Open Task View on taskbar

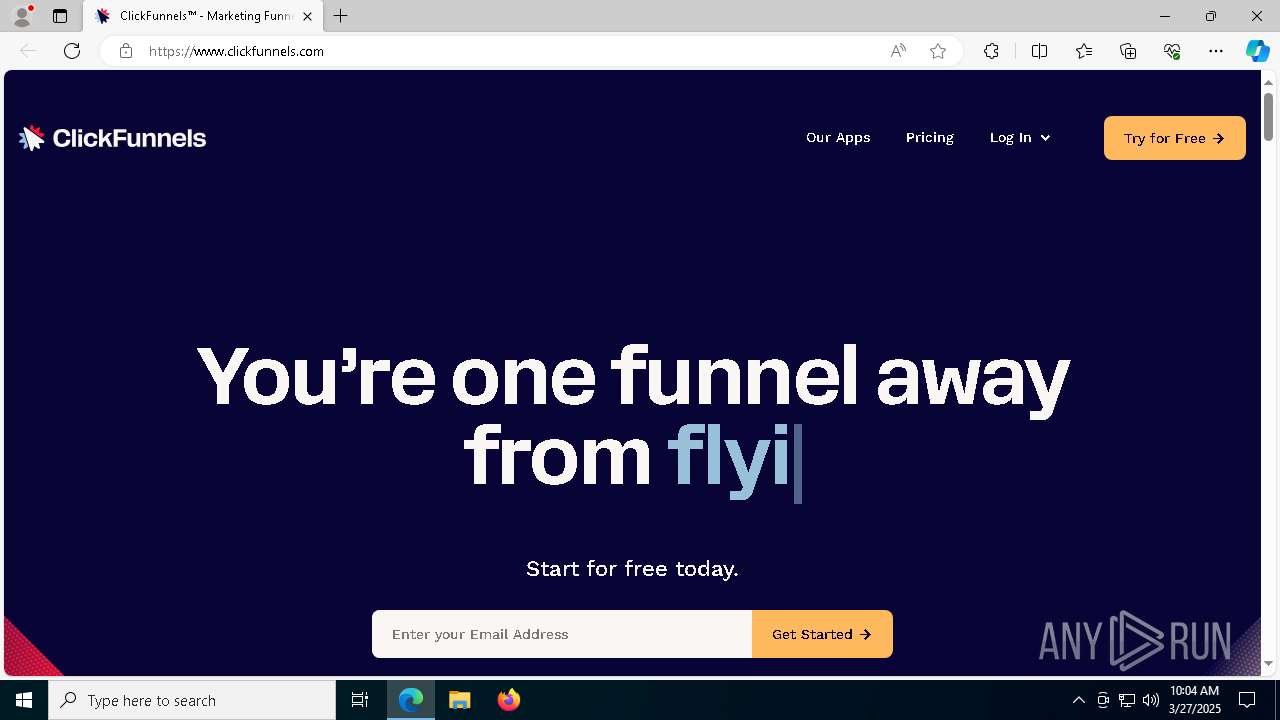tap(360, 700)
